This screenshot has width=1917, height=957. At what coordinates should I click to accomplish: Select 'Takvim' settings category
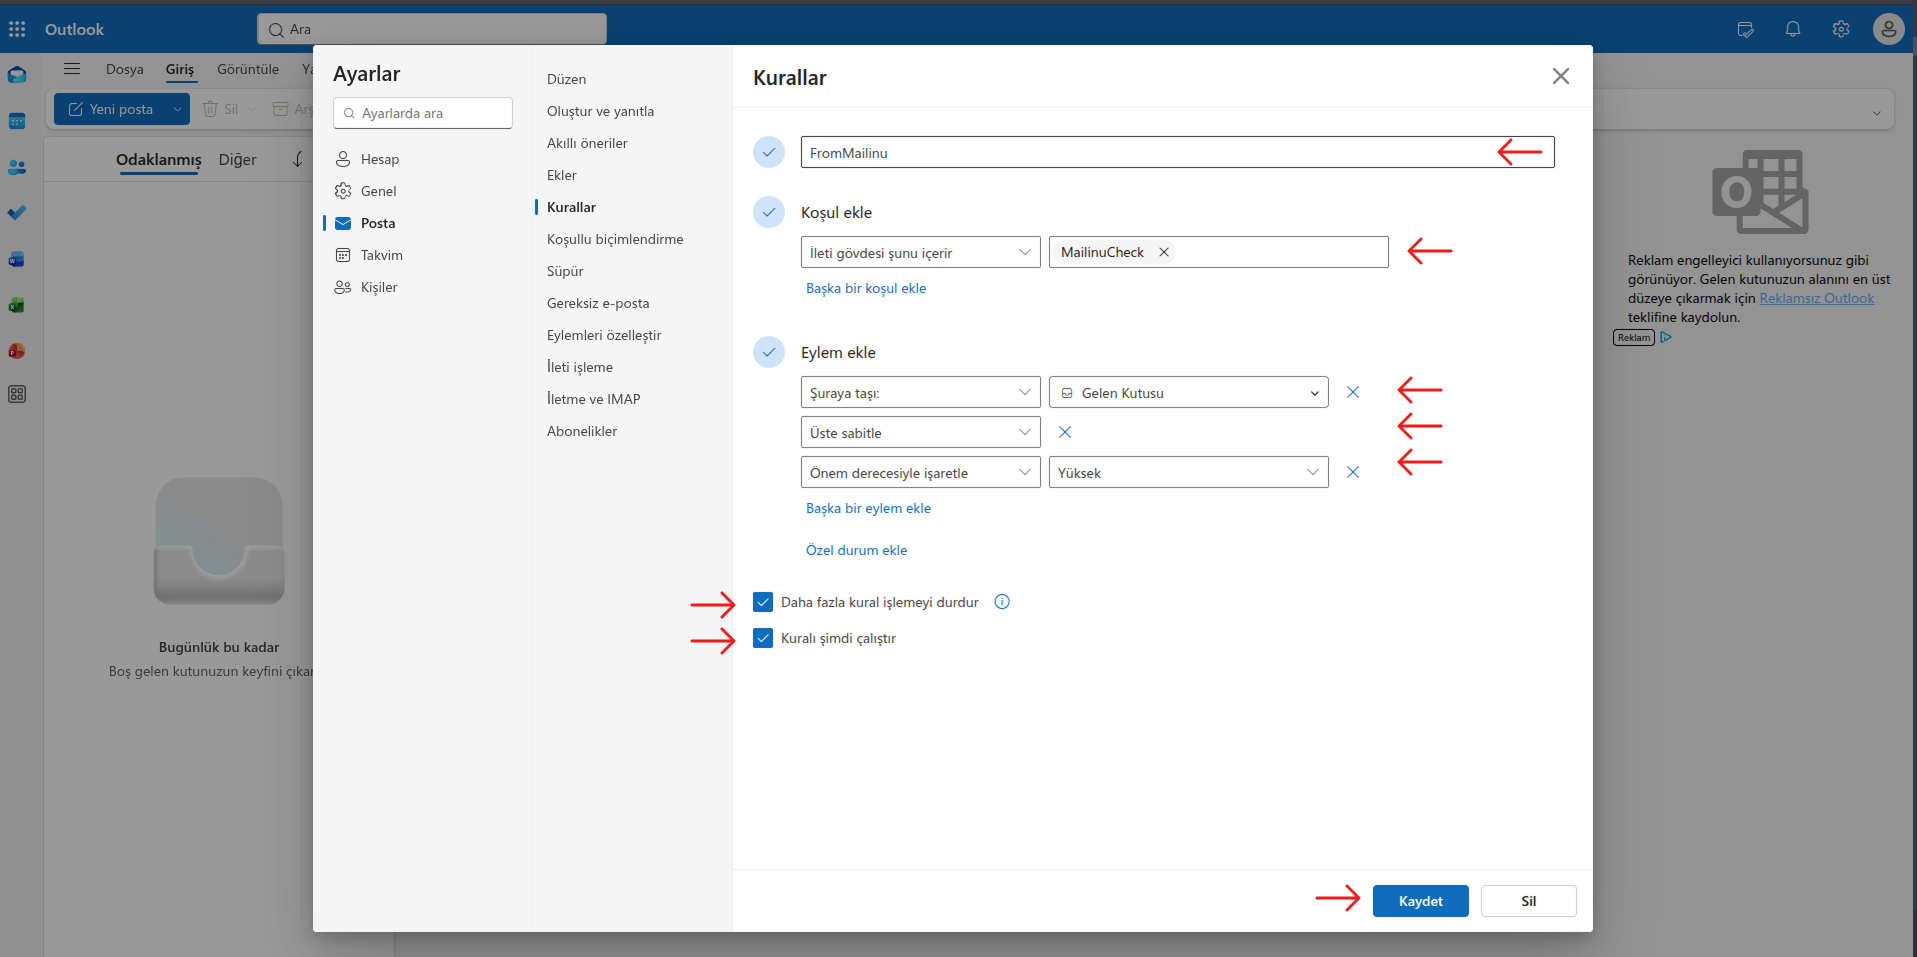(x=381, y=255)
